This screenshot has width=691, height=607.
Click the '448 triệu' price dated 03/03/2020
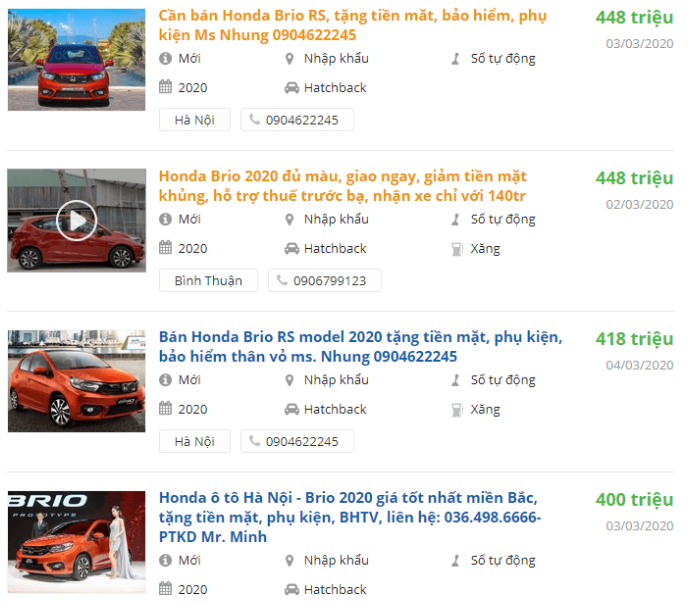pos(635,18)
